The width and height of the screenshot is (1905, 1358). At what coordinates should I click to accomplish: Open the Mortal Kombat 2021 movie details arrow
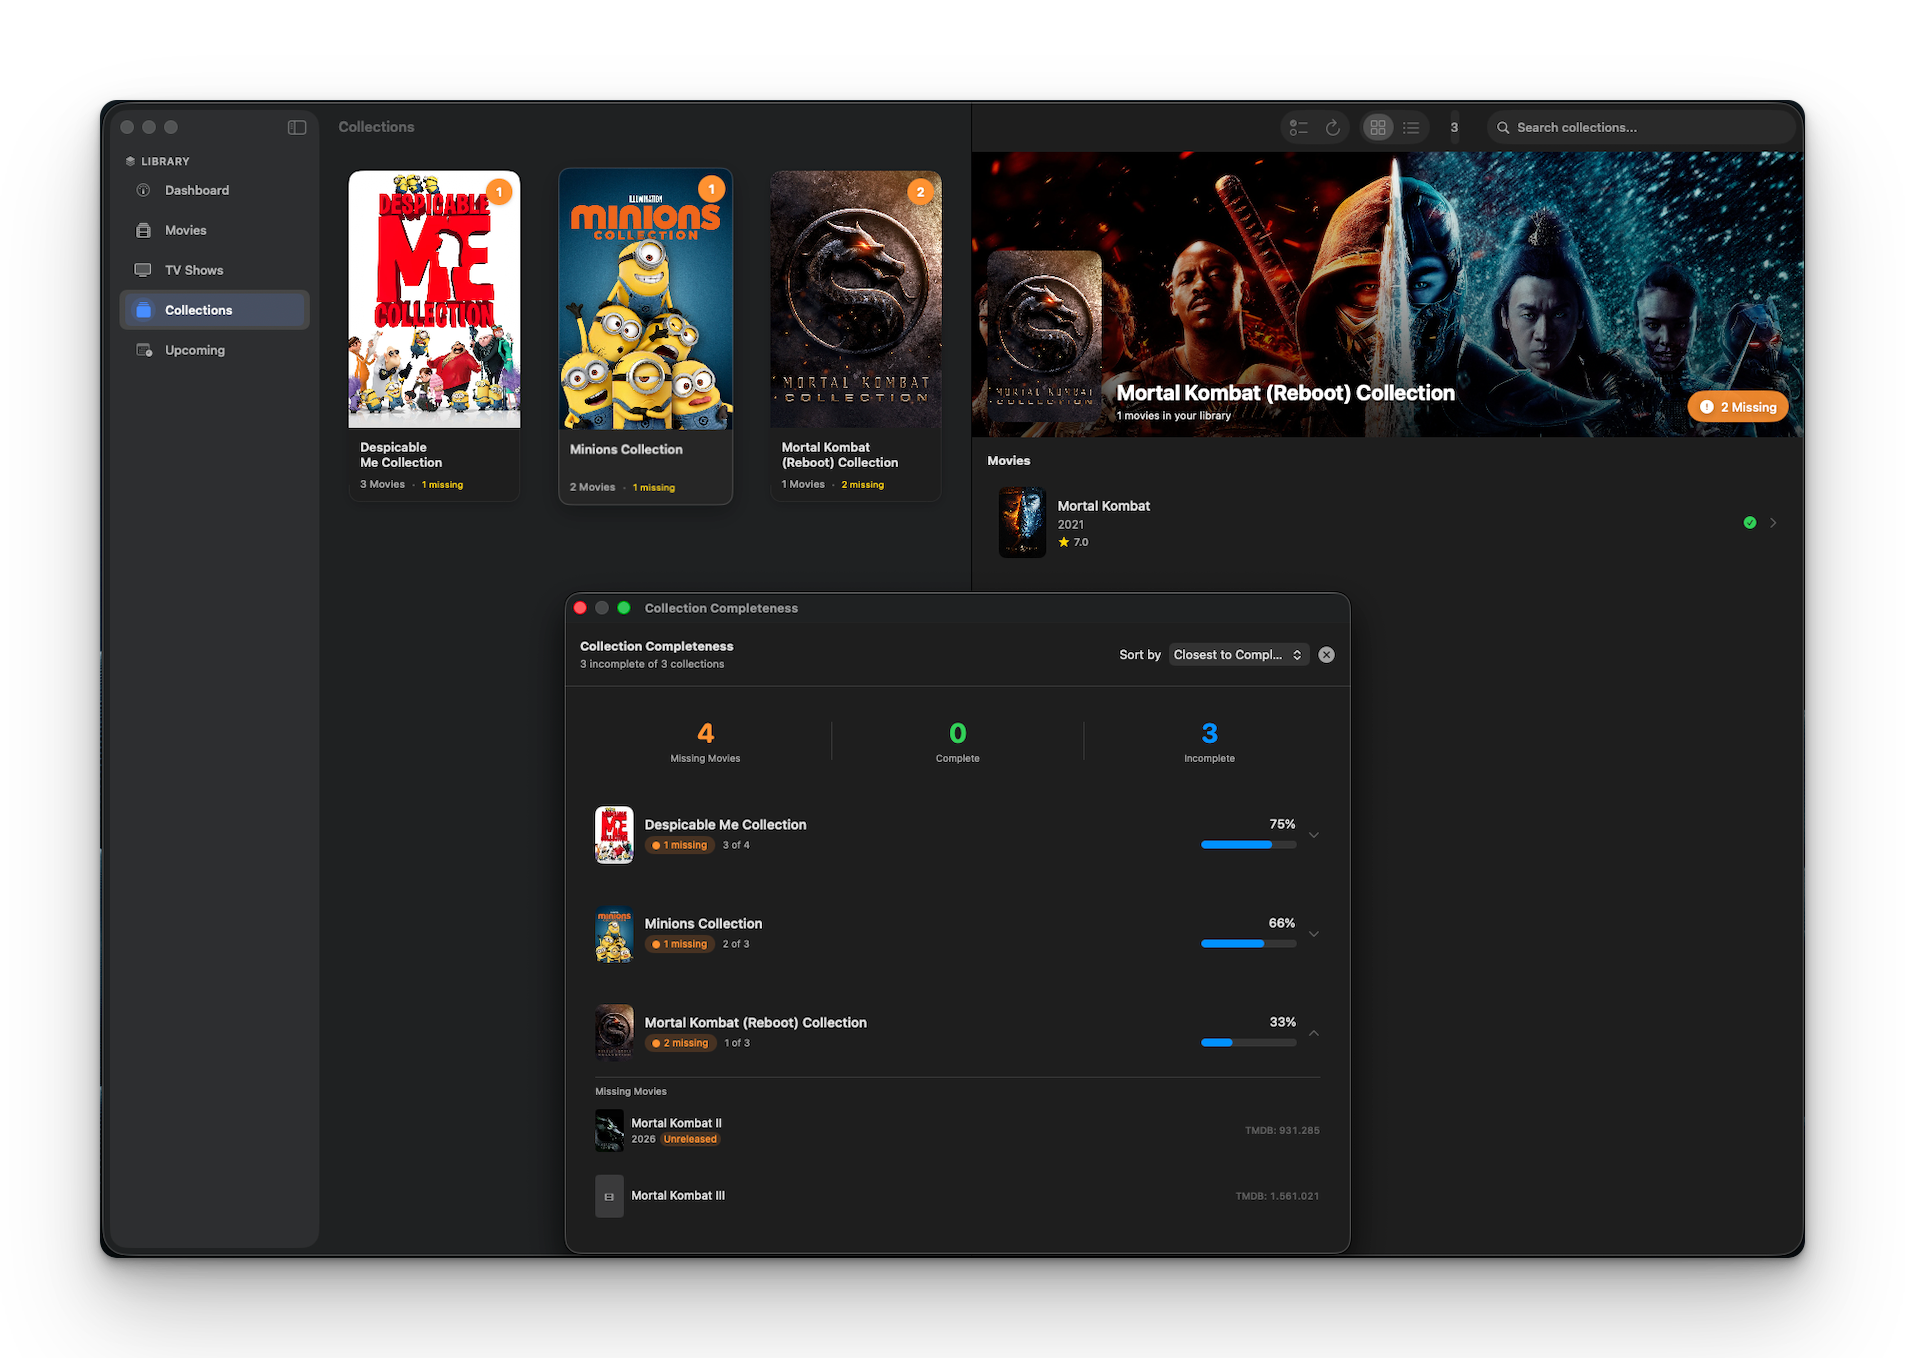click(x=1773, y=522)
